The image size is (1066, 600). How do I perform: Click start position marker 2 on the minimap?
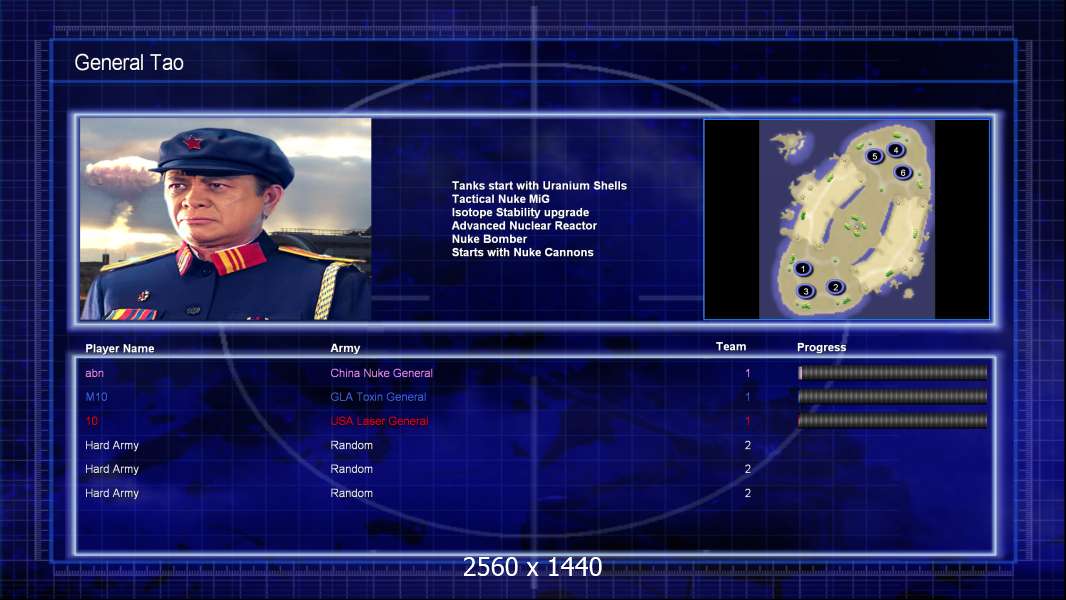tap(836, 287)
